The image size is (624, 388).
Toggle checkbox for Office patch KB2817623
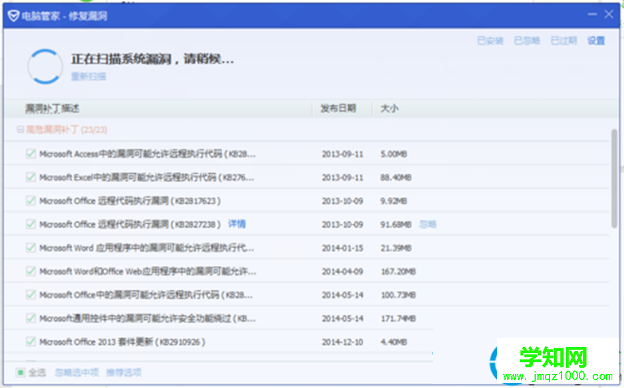coord(31,201)
